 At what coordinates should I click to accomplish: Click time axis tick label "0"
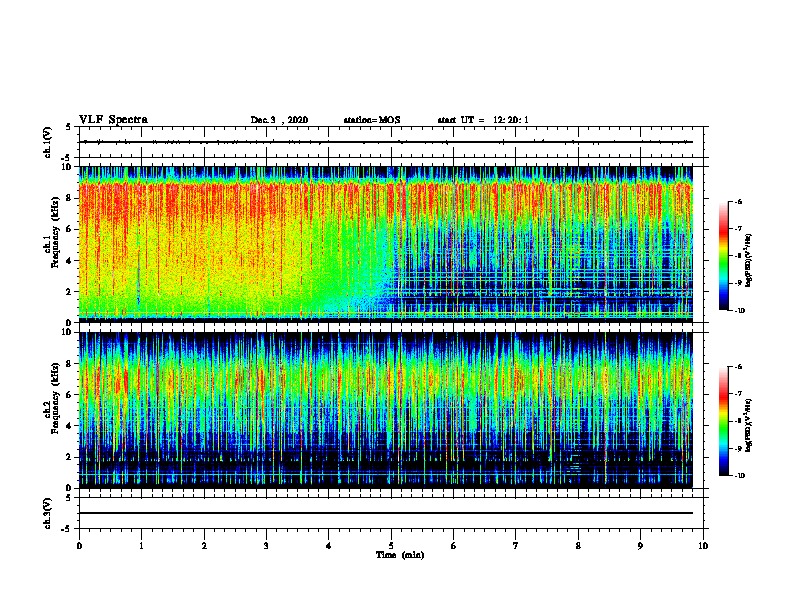[x=79, y=546]
